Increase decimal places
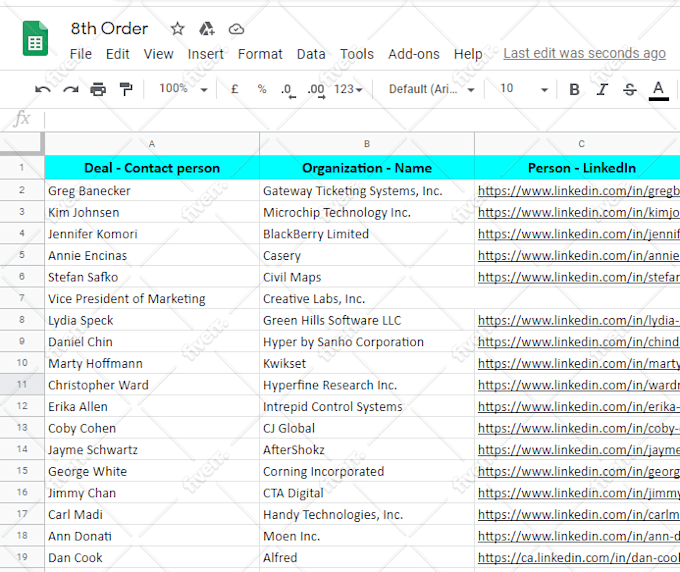Image resolution: width=680 pixels, height=572 pixels. pyautogui.click(x=316, y=90)
